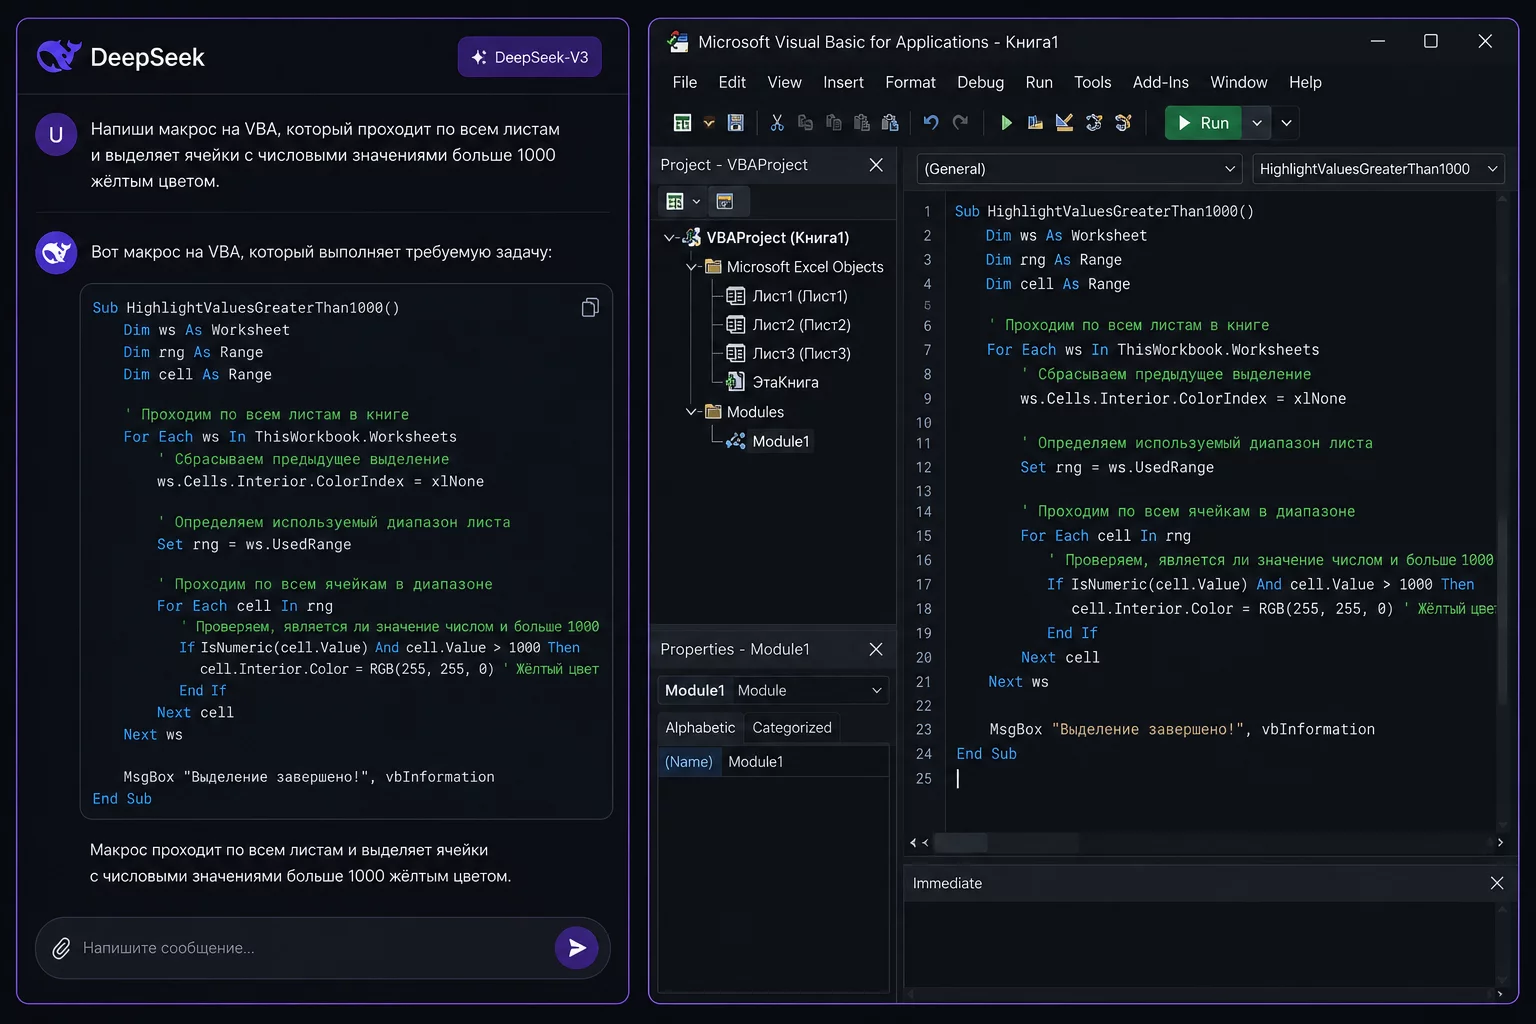This screenshot has height=1024, width=1536.
Task: Open the Tools menu
Action: coord(1093,83)
